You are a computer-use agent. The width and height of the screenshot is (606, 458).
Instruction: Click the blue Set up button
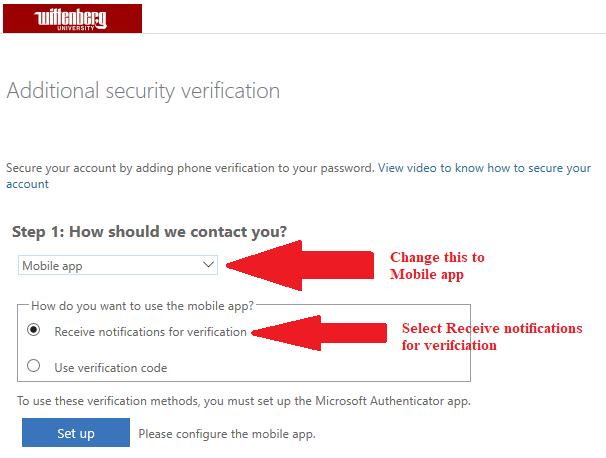(76, 432)
